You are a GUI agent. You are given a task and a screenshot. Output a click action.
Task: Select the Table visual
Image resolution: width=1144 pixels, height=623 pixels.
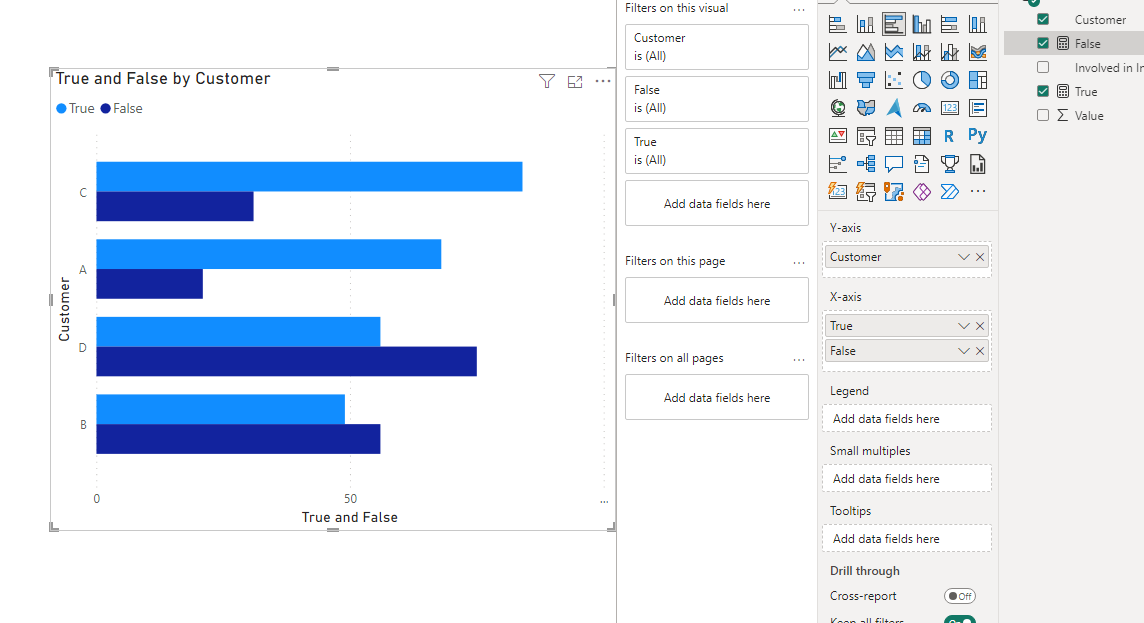pos(894,136)
